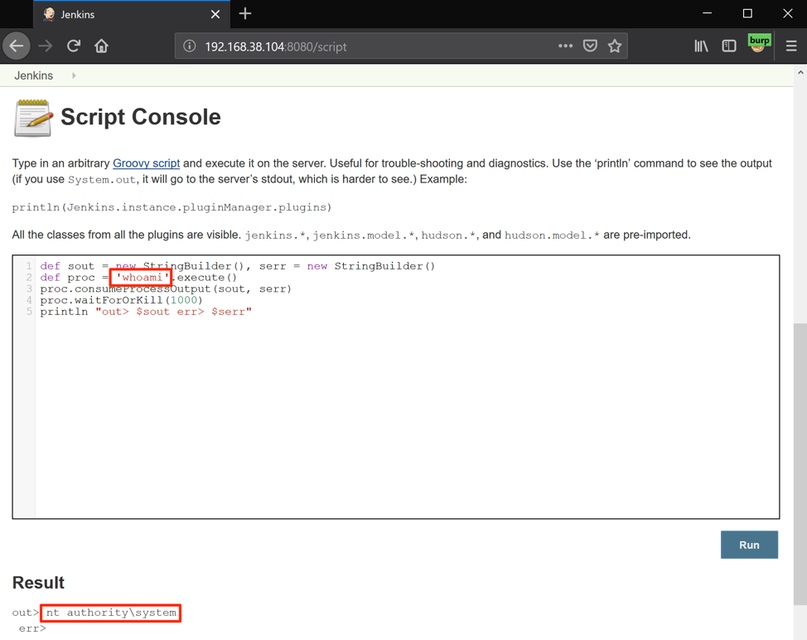Open the Firefox hamburger menu
This screenshot has height=640, width=807.
pos(790,46)
